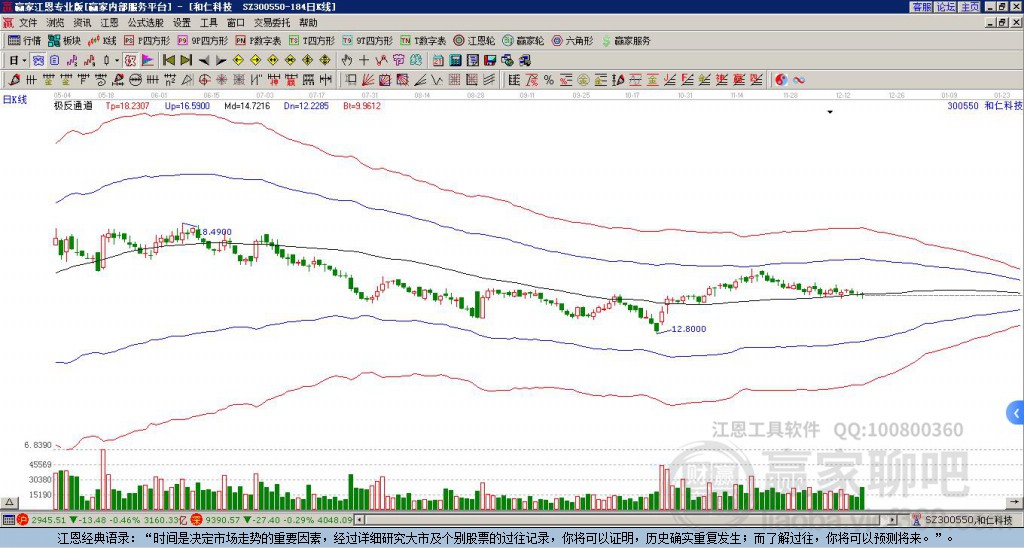This screenshot has width=1024, height=548.
Task: Select the hand pan tool
Action: (347, 61)
